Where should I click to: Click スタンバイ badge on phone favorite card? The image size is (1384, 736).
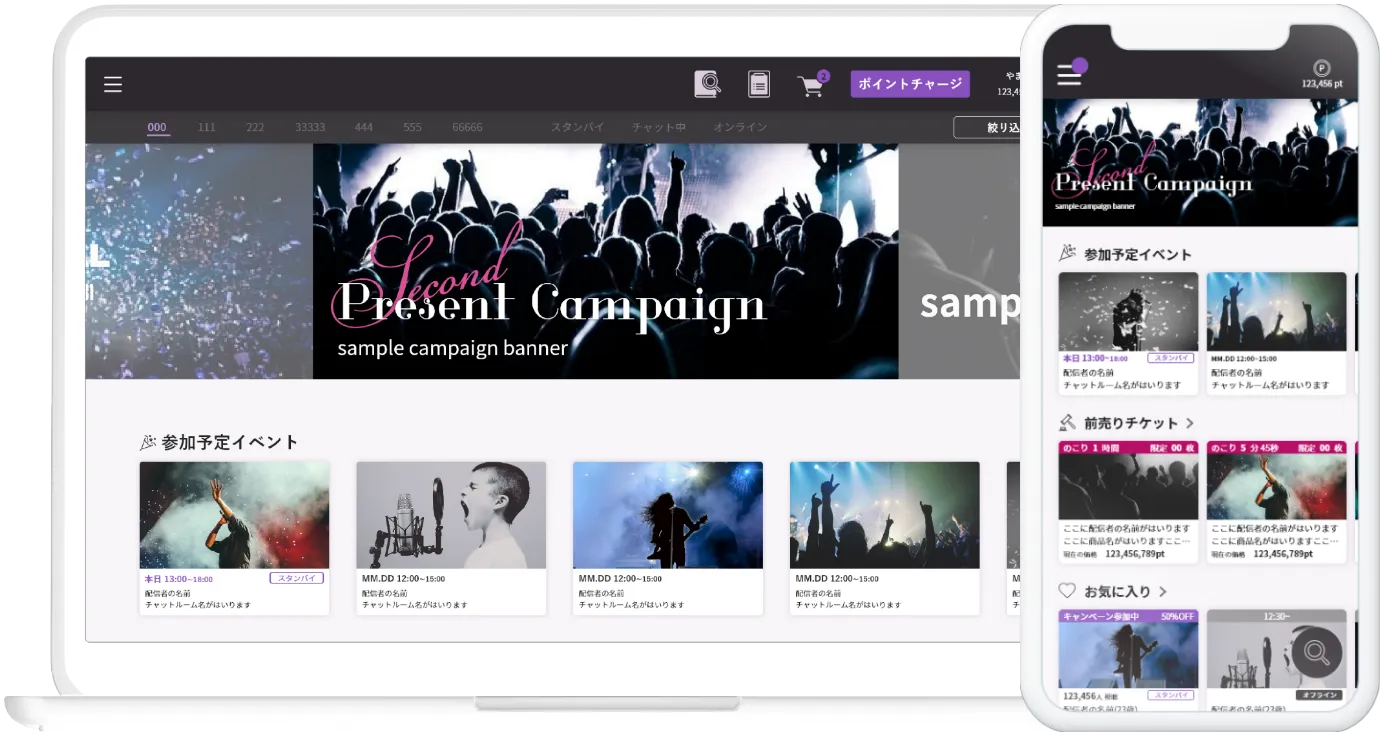pyautogui.click(x=1172, y=694)
